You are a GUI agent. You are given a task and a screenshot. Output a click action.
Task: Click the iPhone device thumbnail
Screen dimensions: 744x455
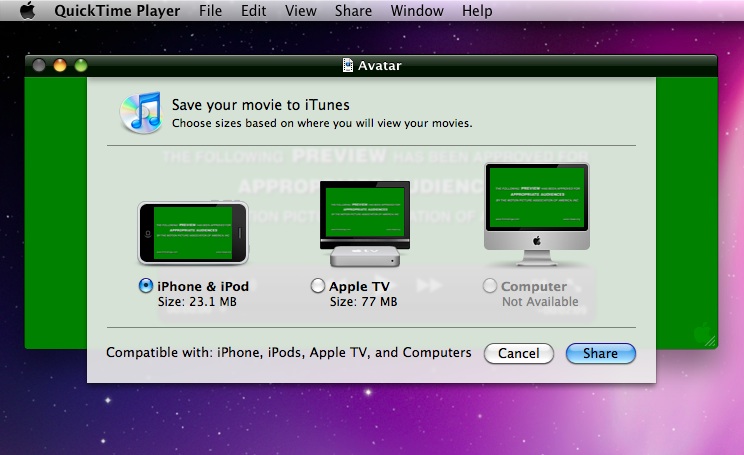point(193,232)
